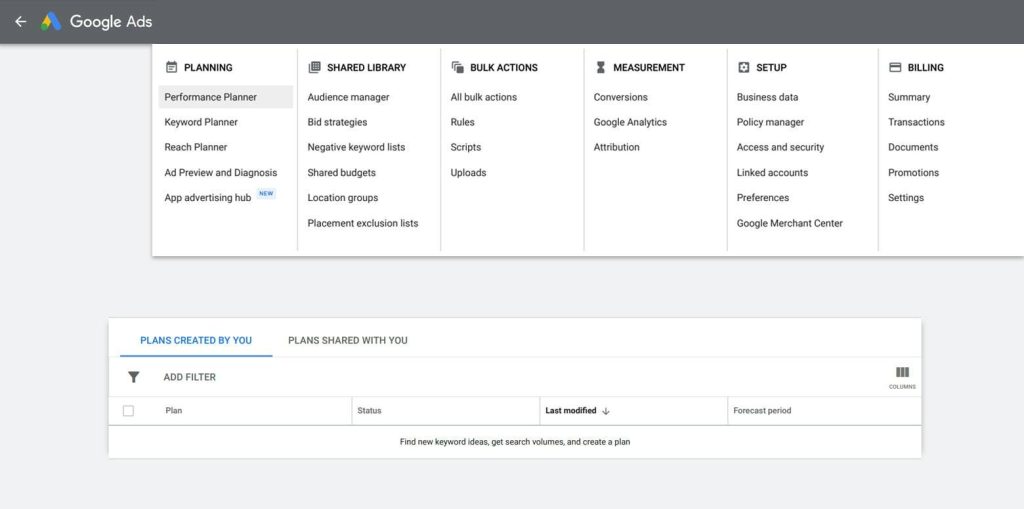Open Uploads under Bulk Actions
Screen dimensions: 1024x509
click(468, 172)
